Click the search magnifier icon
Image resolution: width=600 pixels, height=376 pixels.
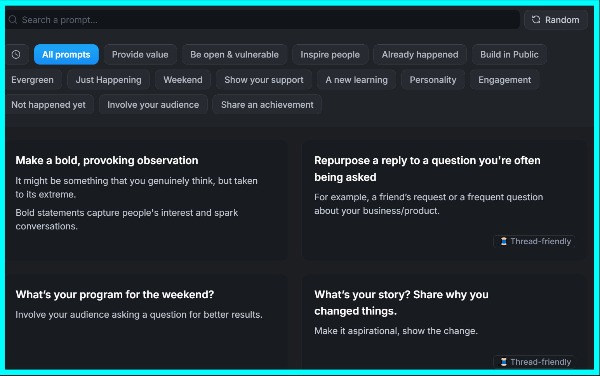[13, 20]
